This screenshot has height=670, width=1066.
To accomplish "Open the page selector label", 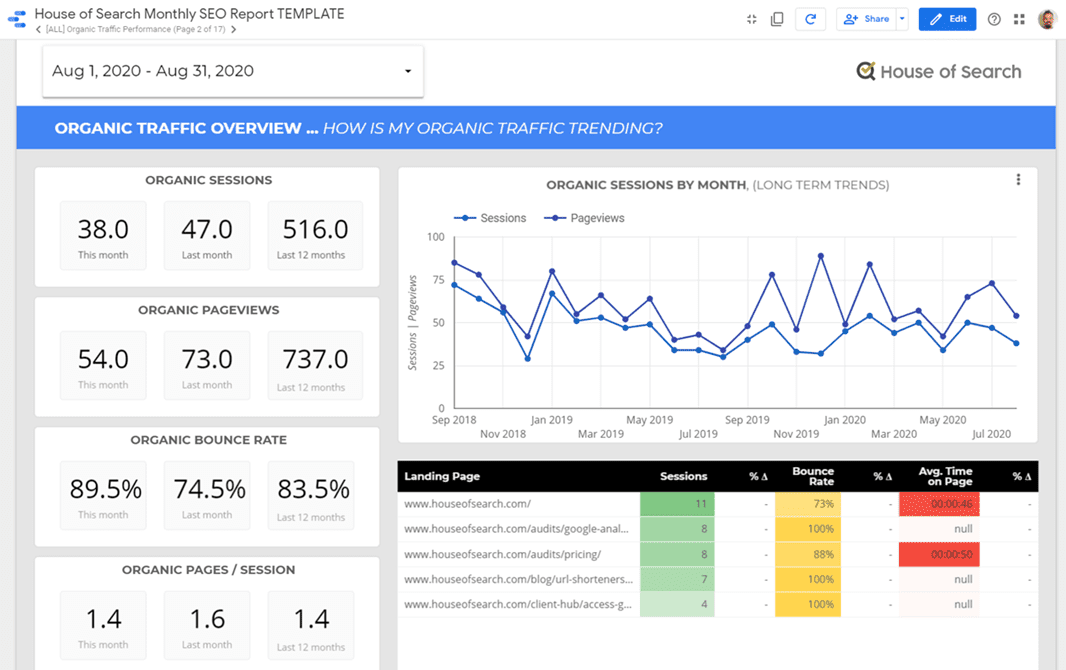I will click(135, 29).
